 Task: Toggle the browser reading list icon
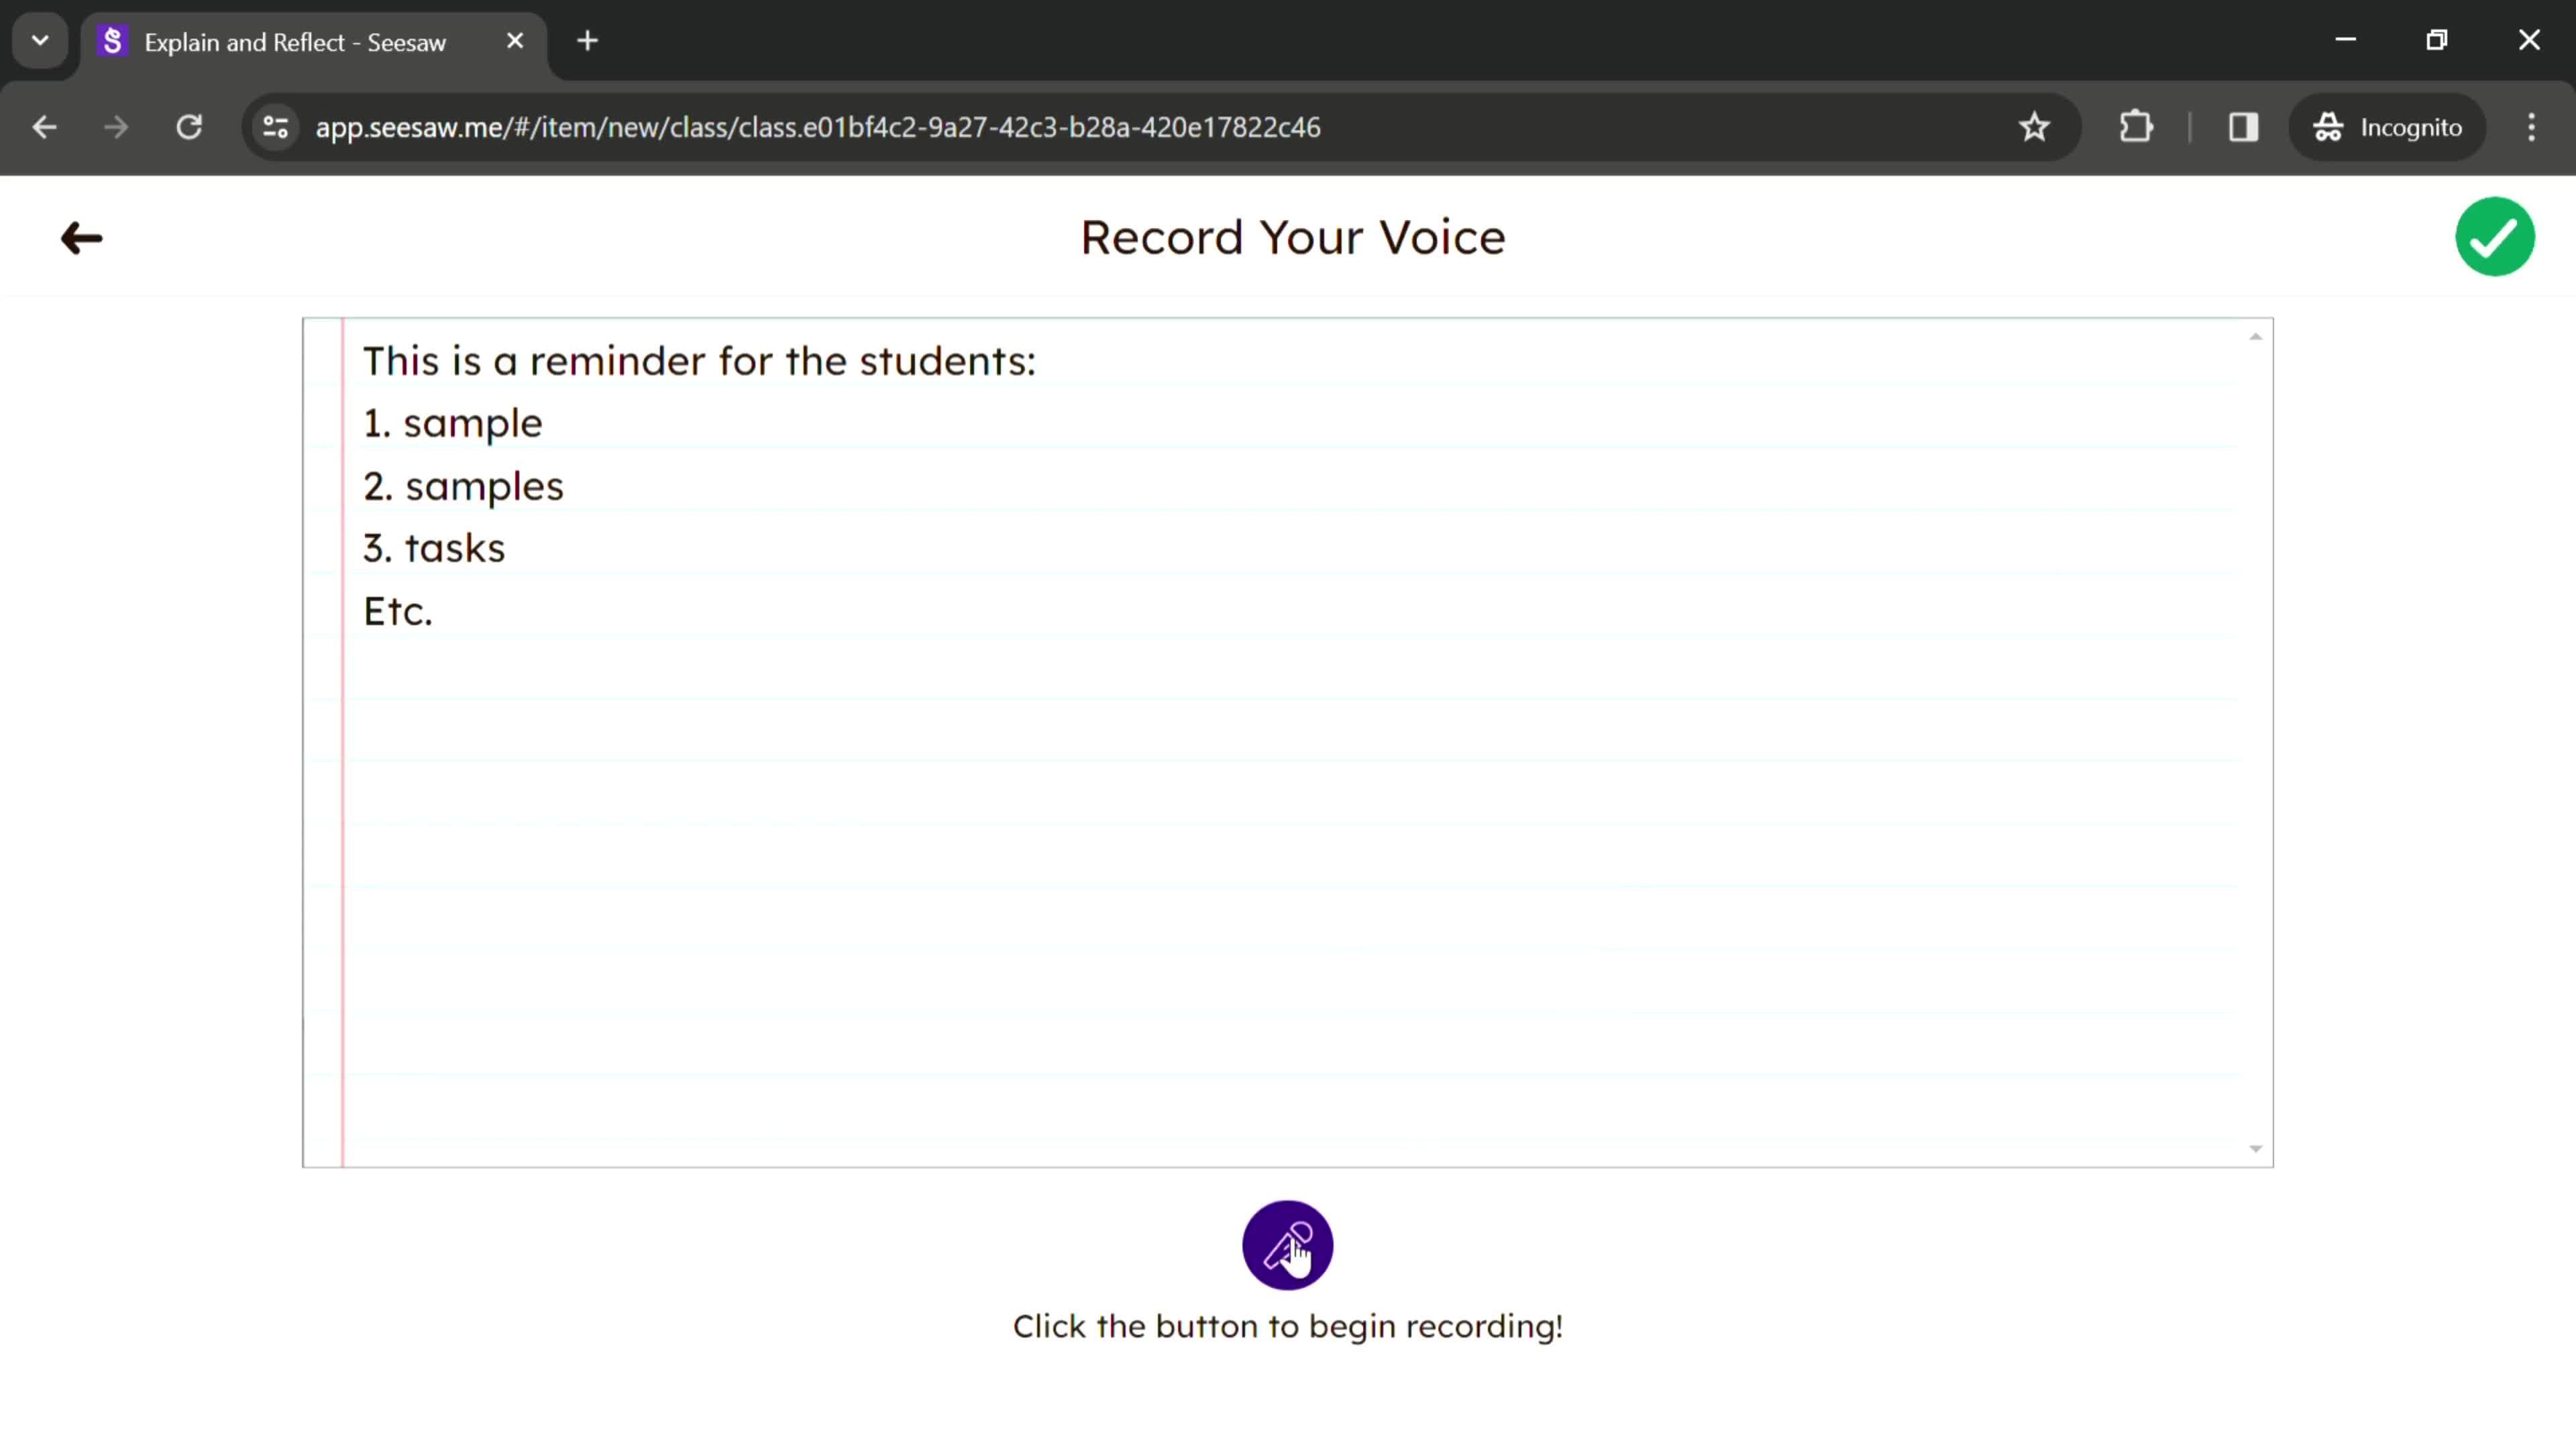[x=2242, y=125]
